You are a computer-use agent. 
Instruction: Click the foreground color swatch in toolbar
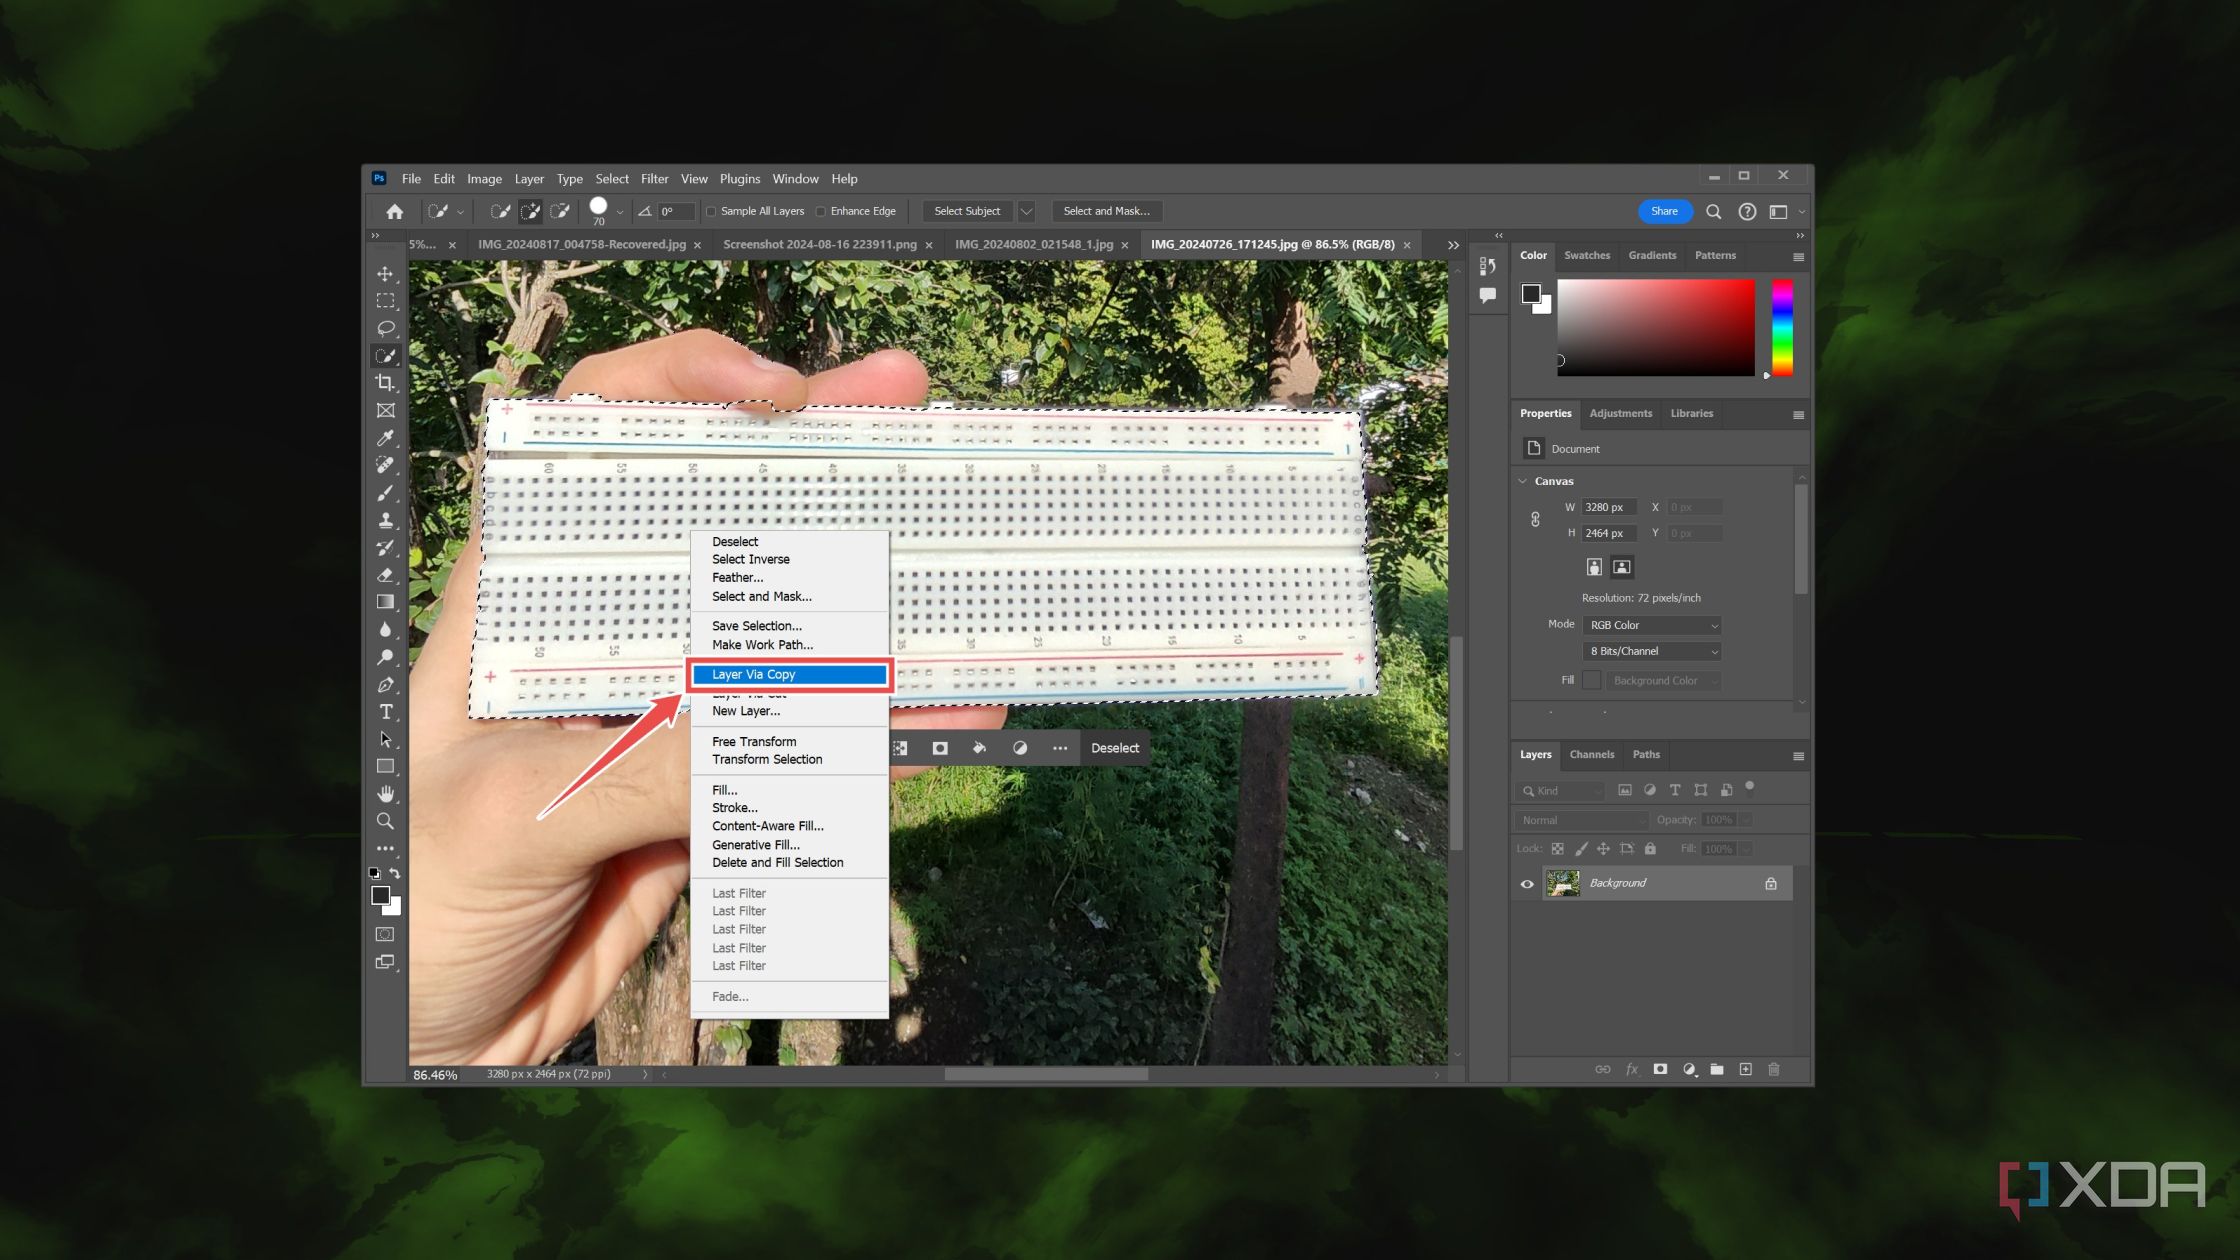pos(380,896)
